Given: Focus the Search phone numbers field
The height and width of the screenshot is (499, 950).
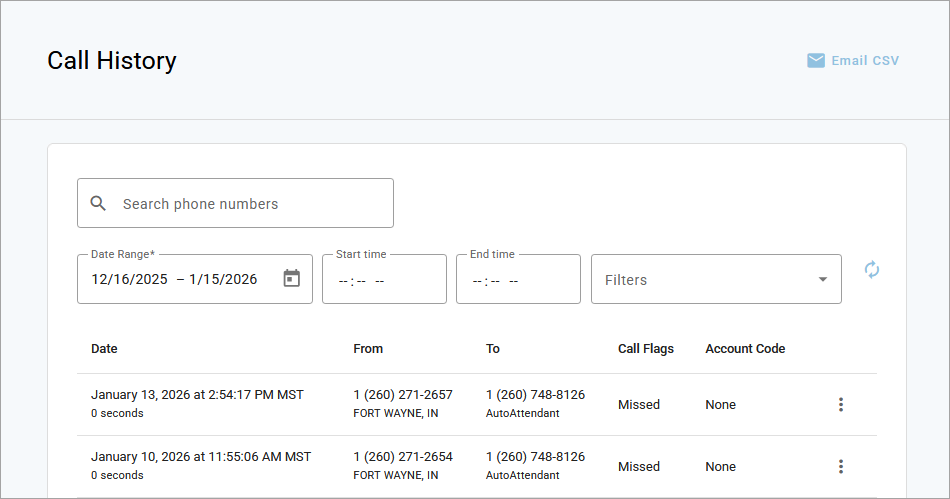Looking at the screenshot, I should tap(235, 203).
